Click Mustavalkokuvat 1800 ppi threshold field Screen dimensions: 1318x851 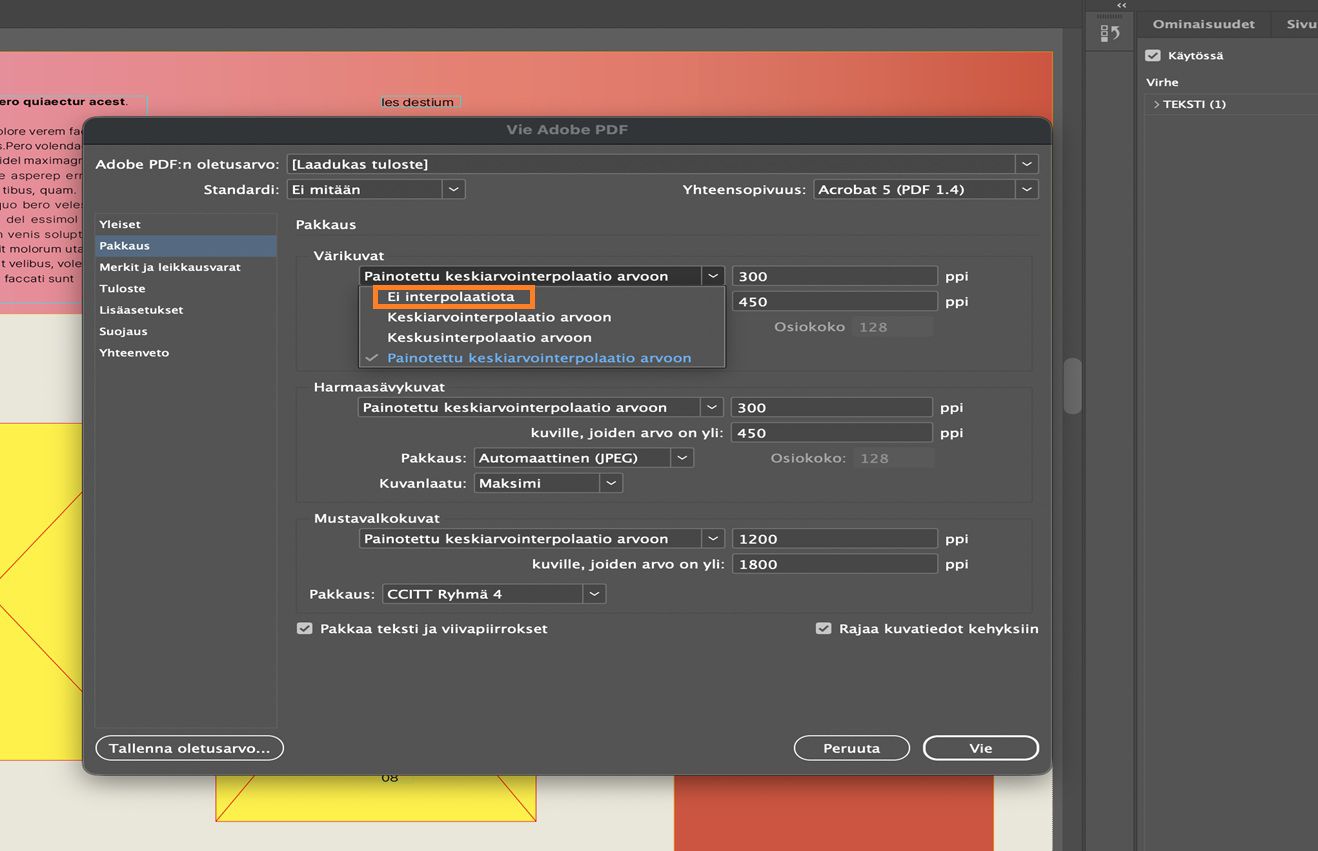[x=835, y=564]
